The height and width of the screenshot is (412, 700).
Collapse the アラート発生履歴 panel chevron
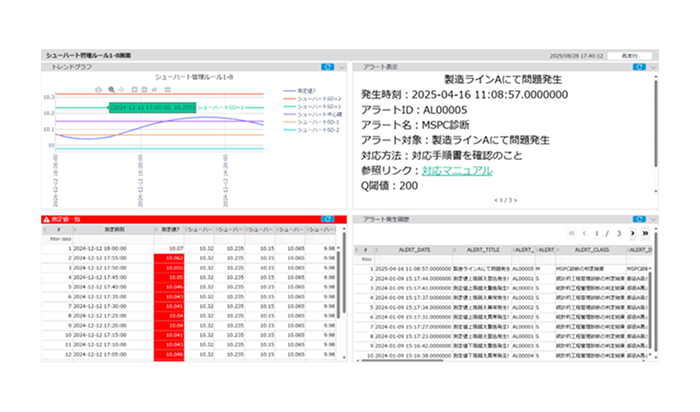click(650, 217)
